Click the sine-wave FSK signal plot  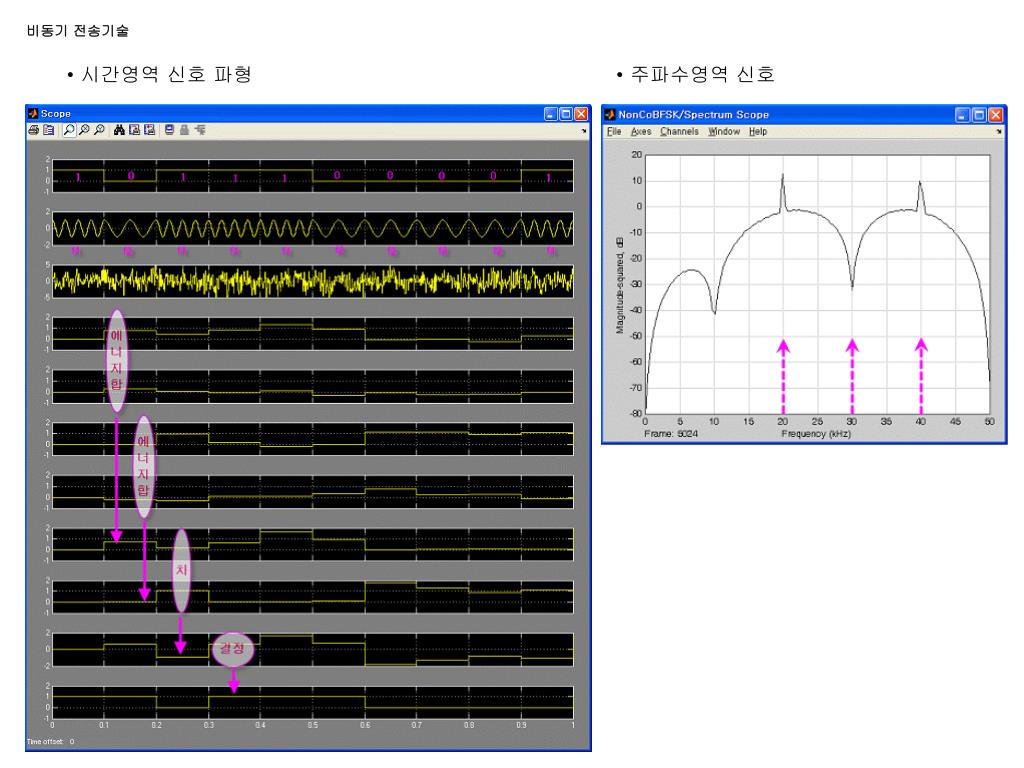[313, 229]
